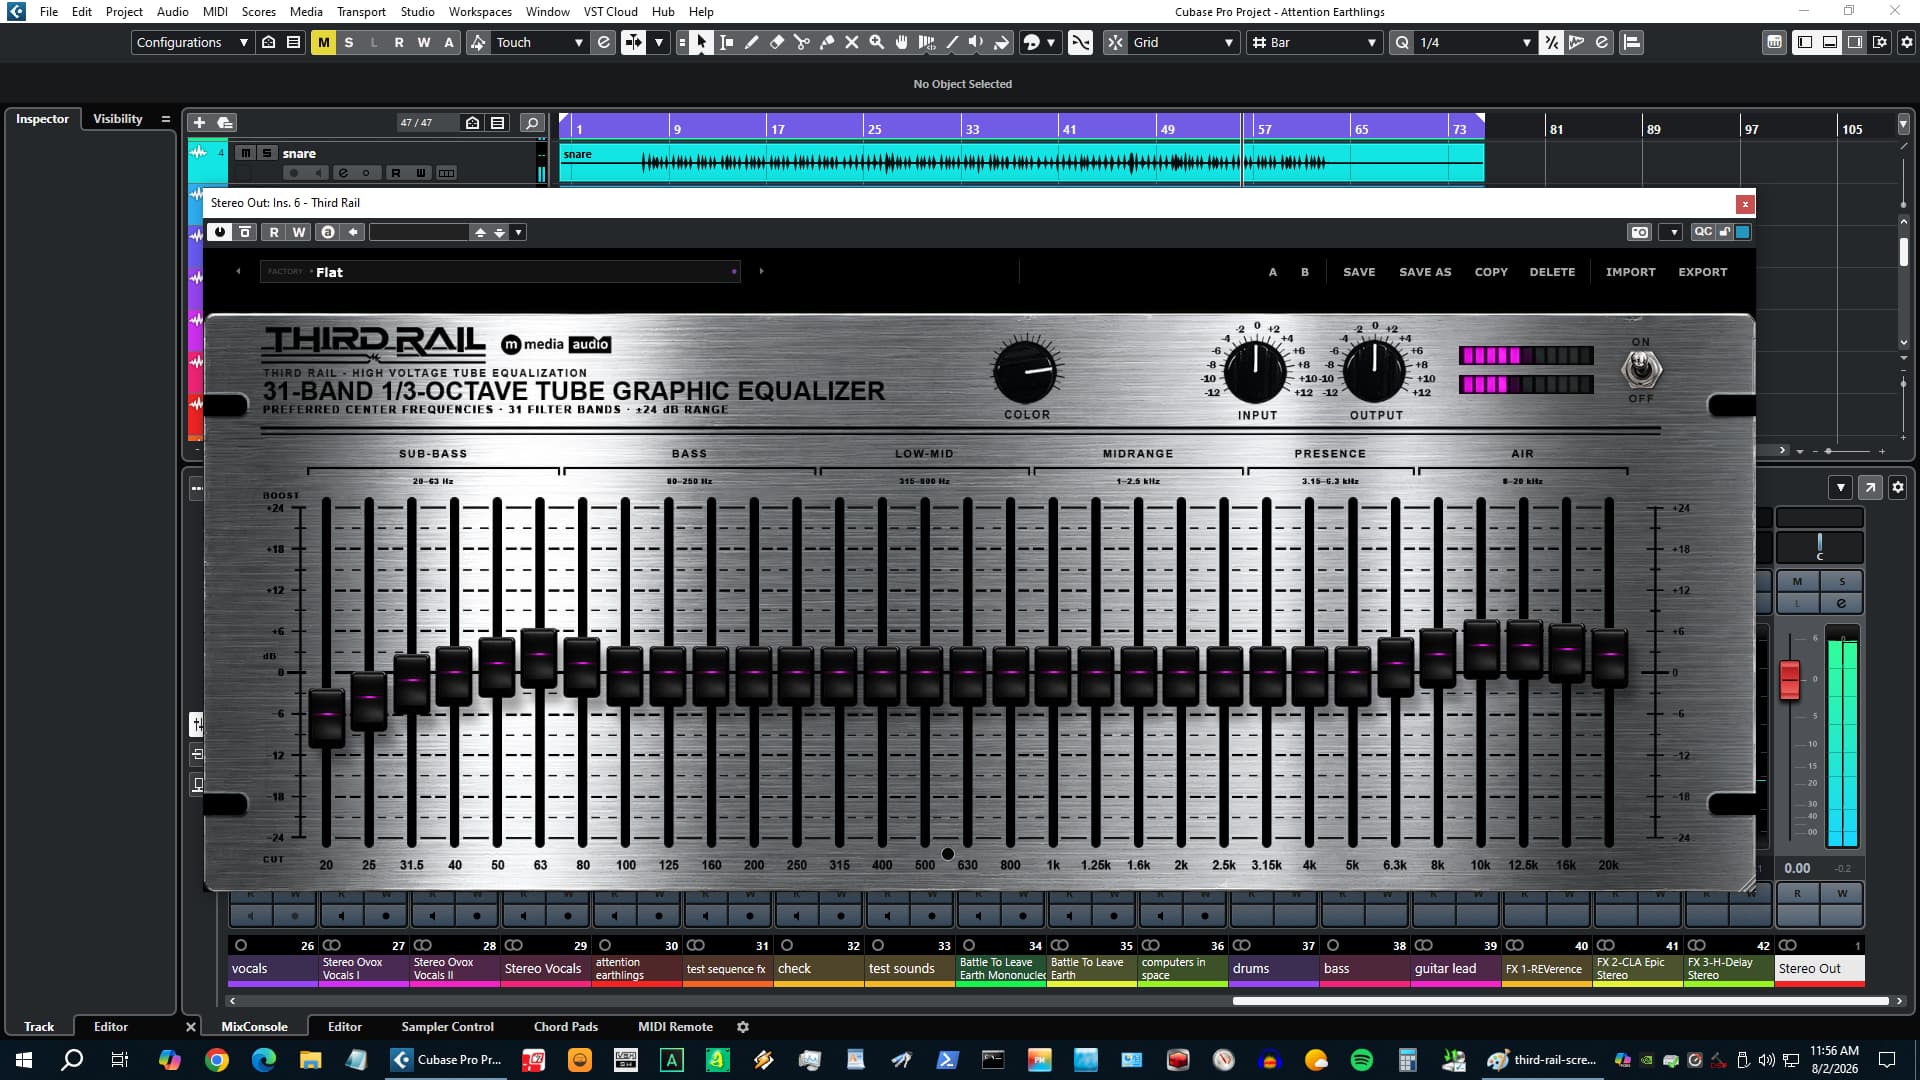This screenshot has height=1080, width=1920.
Task: Open the Transport menu
Action: 361,11
